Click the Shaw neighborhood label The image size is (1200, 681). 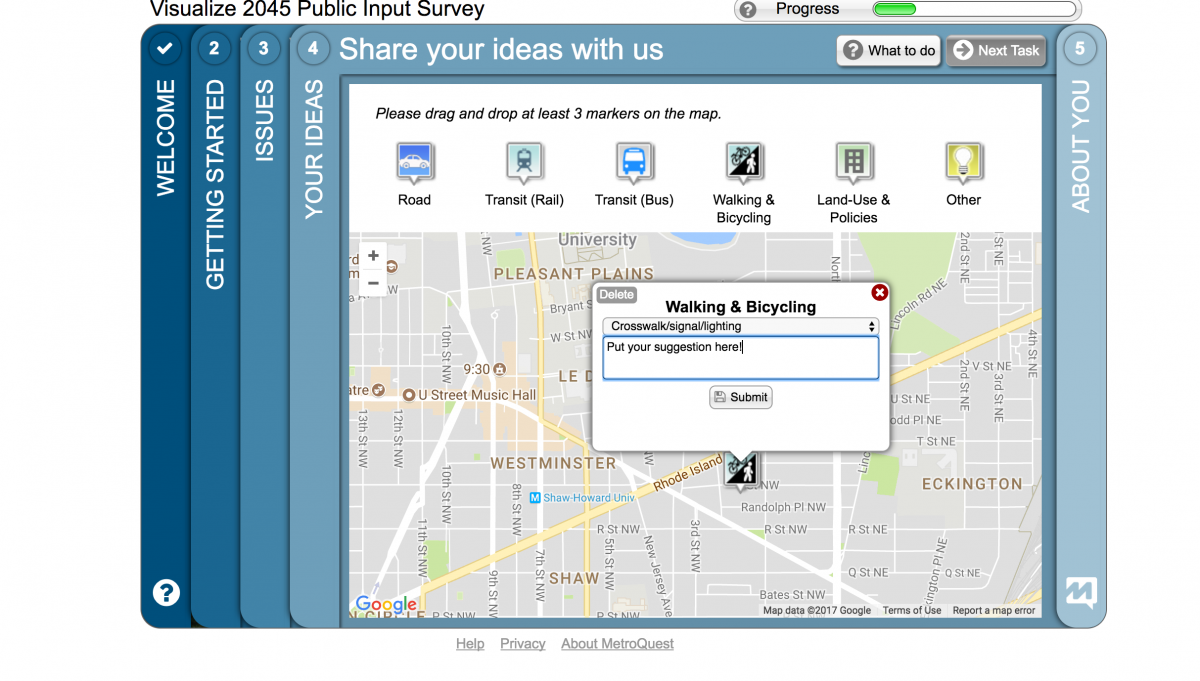pos(574,578)
